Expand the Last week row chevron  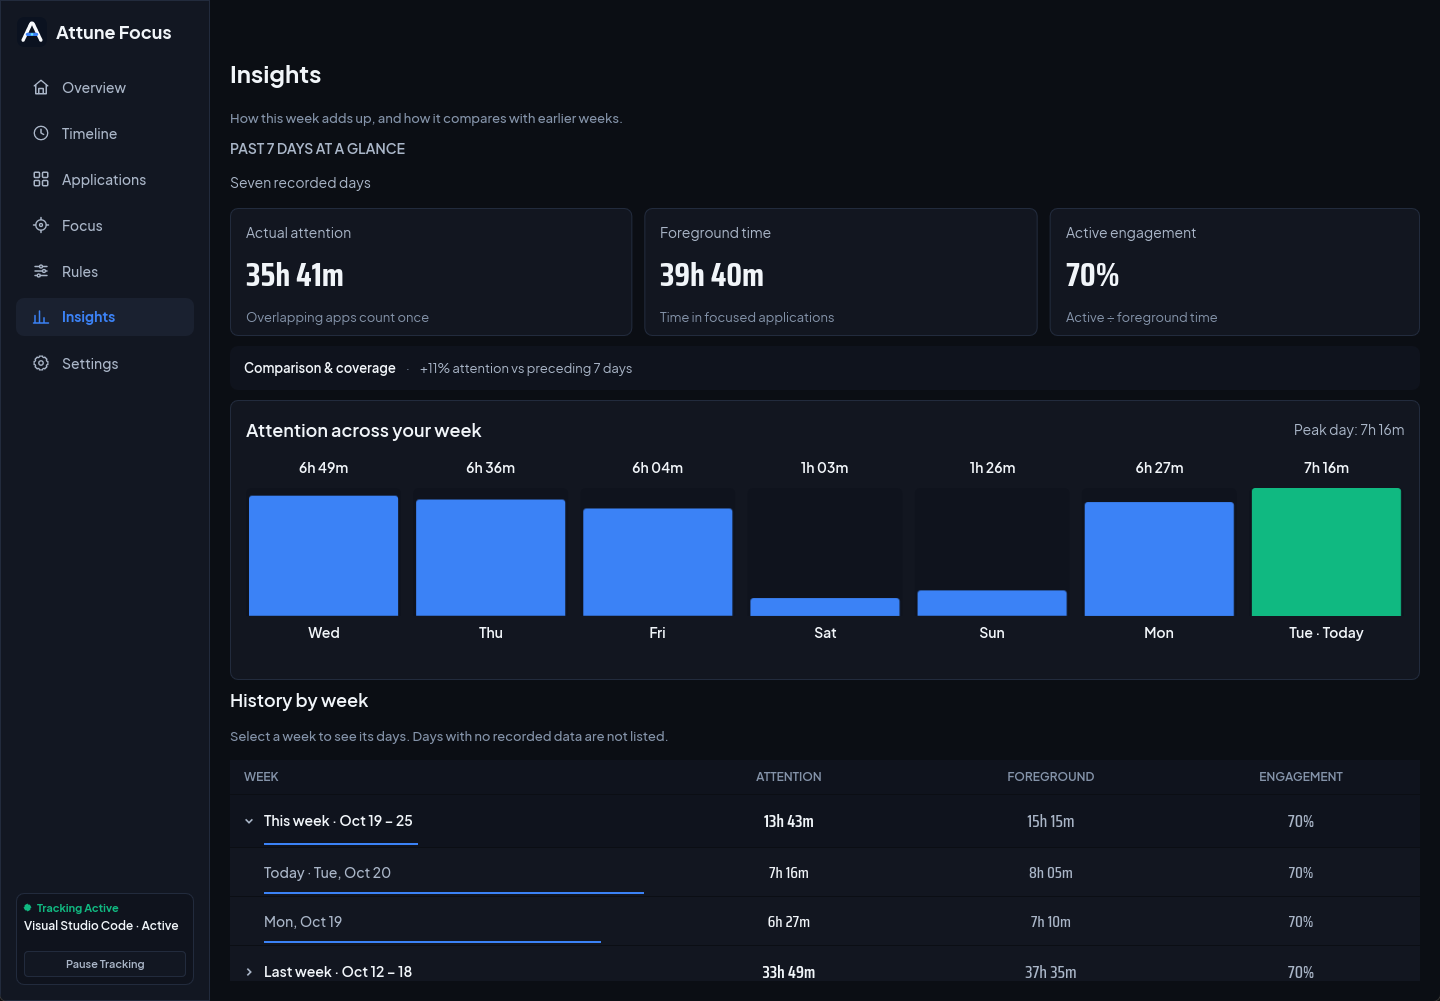(249, 972)
